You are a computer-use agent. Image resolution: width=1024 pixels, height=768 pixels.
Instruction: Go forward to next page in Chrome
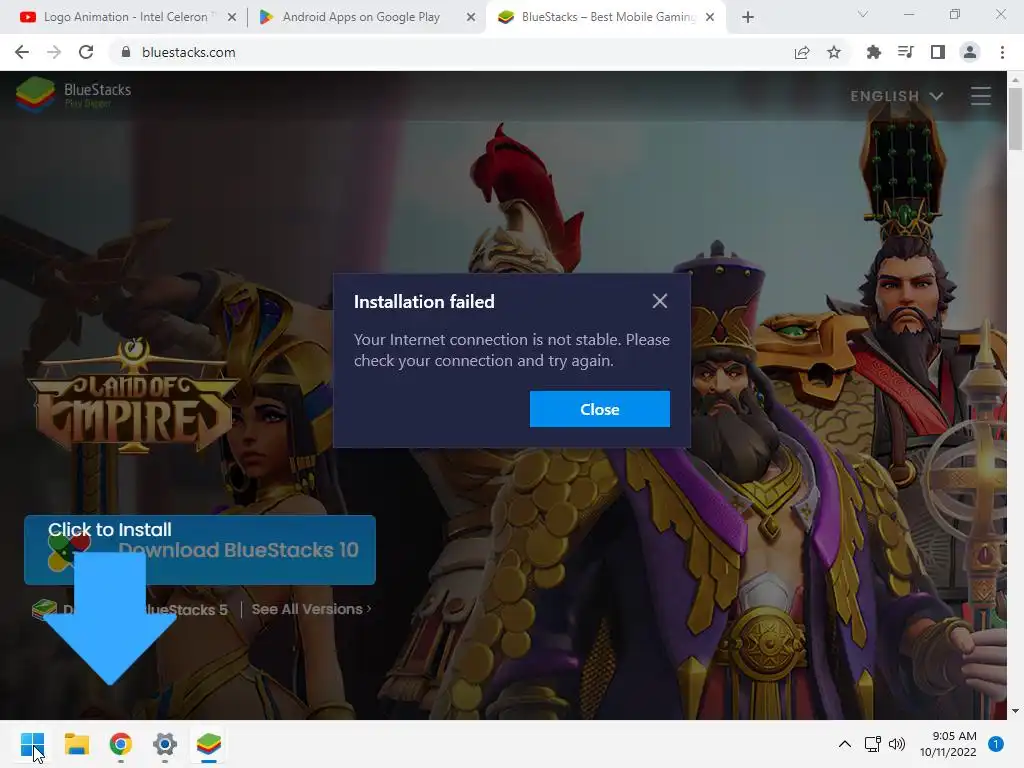(x=54, y=52)
